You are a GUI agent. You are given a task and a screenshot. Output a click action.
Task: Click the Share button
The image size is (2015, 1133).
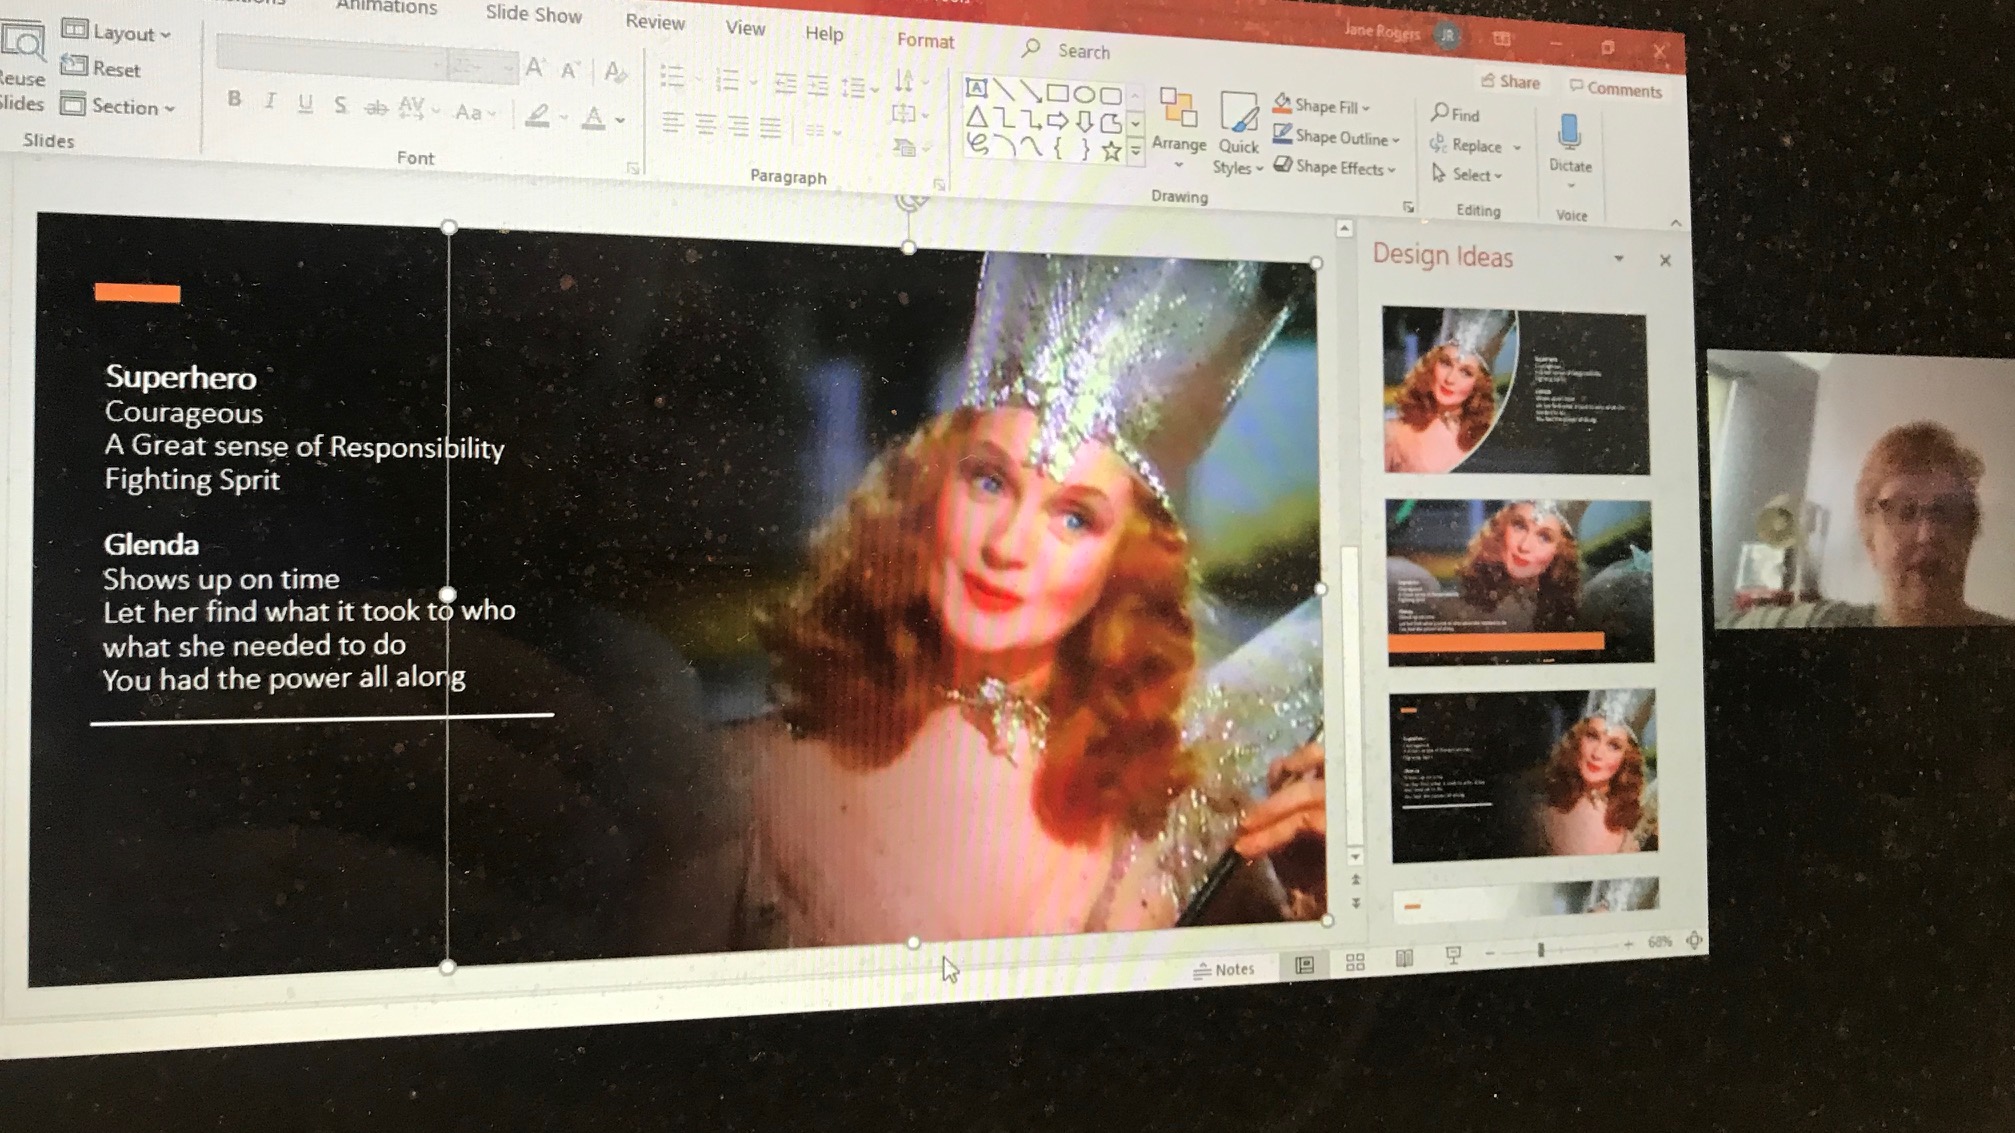pos(1510,82)
